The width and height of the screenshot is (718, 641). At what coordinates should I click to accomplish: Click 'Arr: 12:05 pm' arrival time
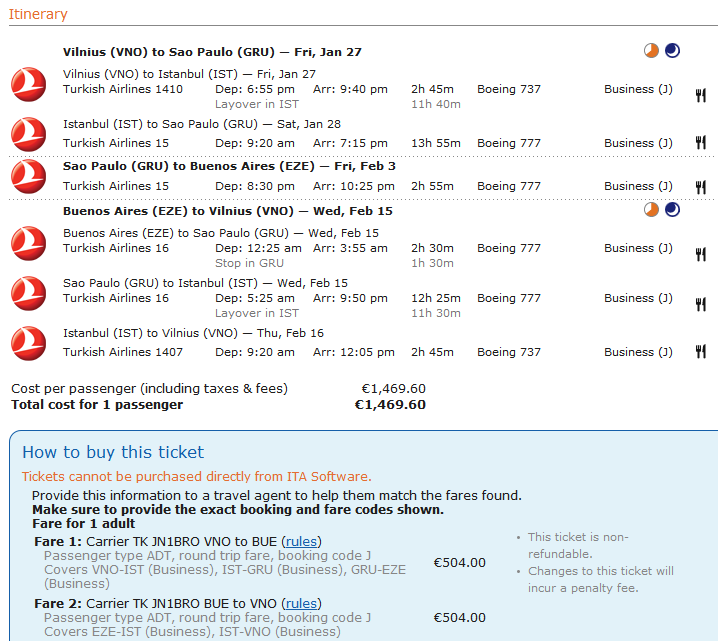point(354,352)
